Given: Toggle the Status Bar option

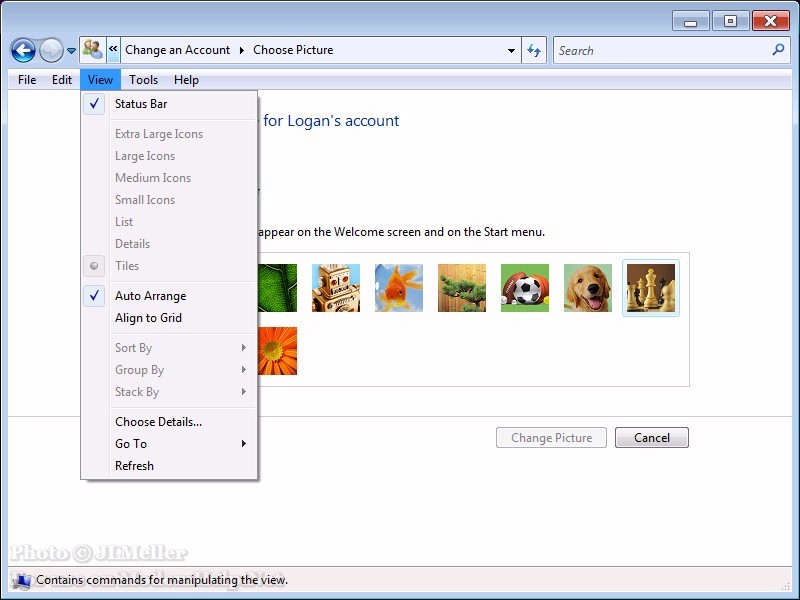Looking at the screenshot, I should [169, 104].
